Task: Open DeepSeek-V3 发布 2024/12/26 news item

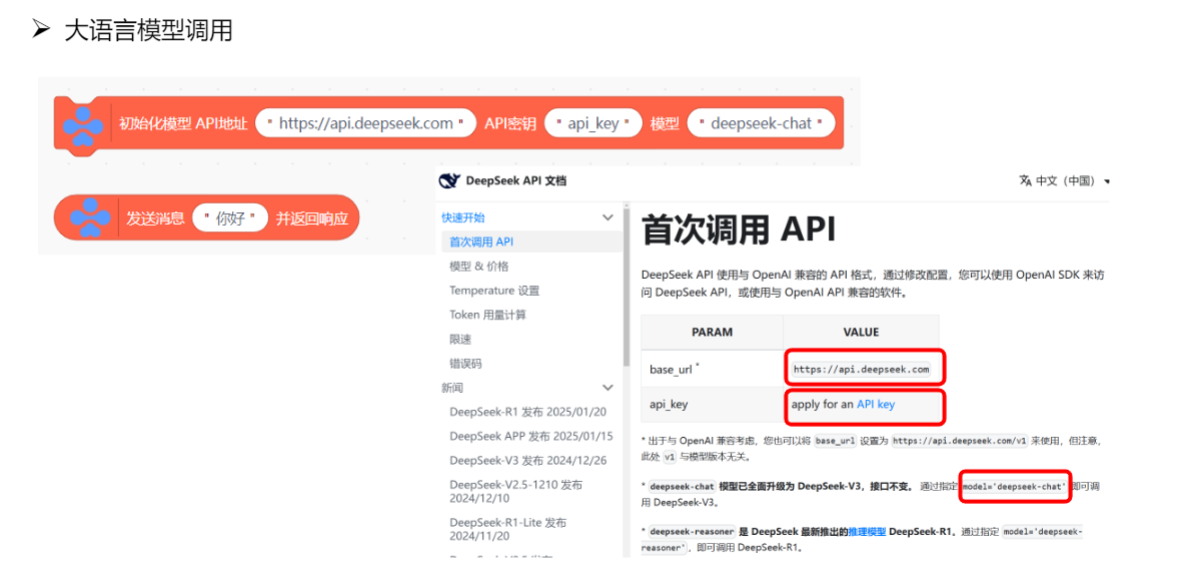Action: pyautogui.click(x=530, y=460)
